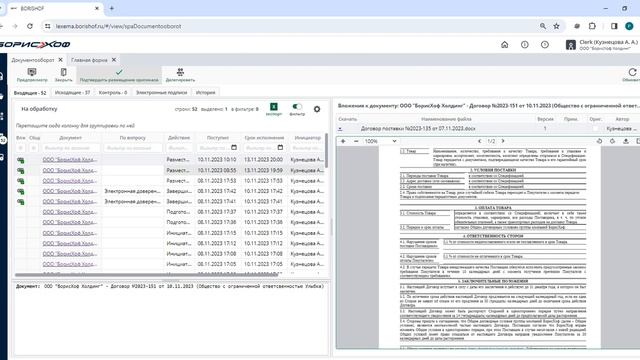Click the Закрыть toolbar icon

pyautogui.click(x=63, y=75)
